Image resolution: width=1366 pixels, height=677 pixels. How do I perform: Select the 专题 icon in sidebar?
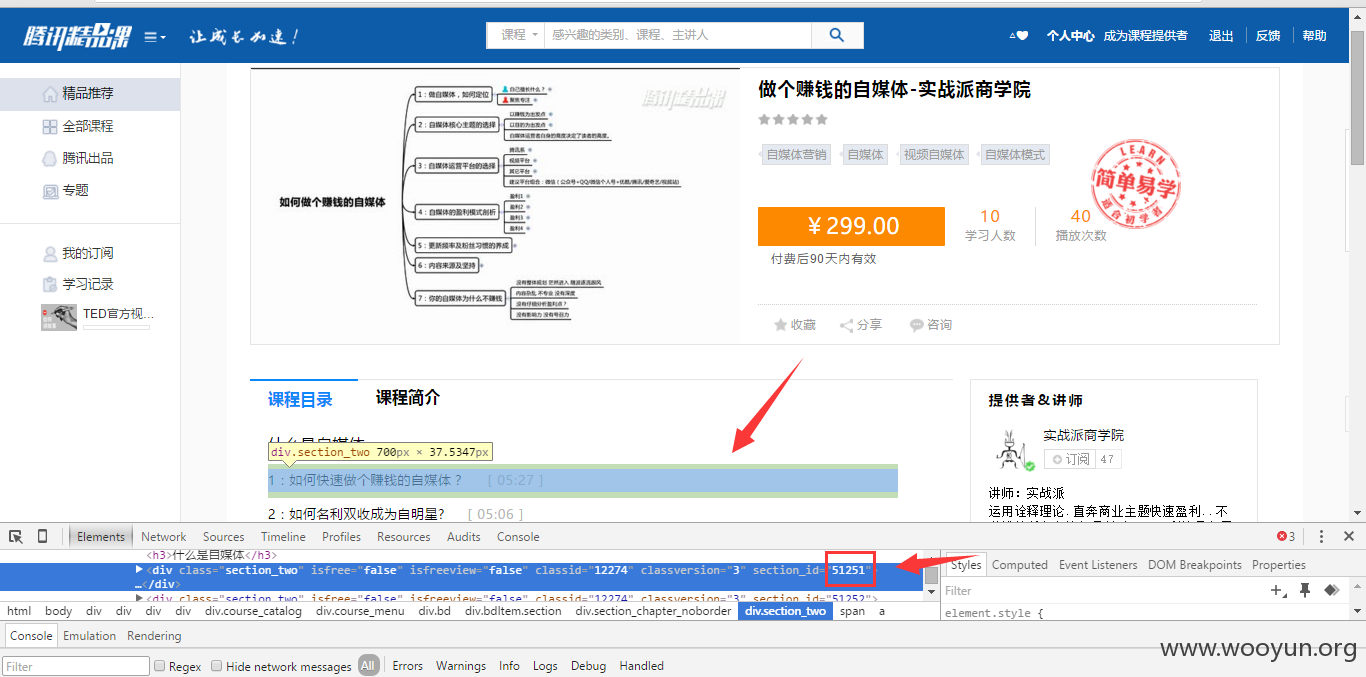pyautogui.click(x=50, y=190)
